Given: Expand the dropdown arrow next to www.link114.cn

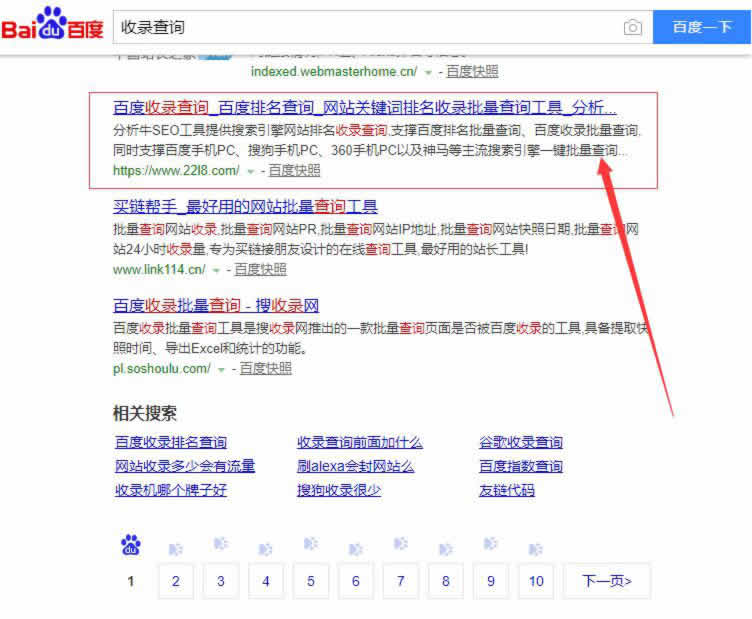Looking at the screenshot, I should pos(216,270).
